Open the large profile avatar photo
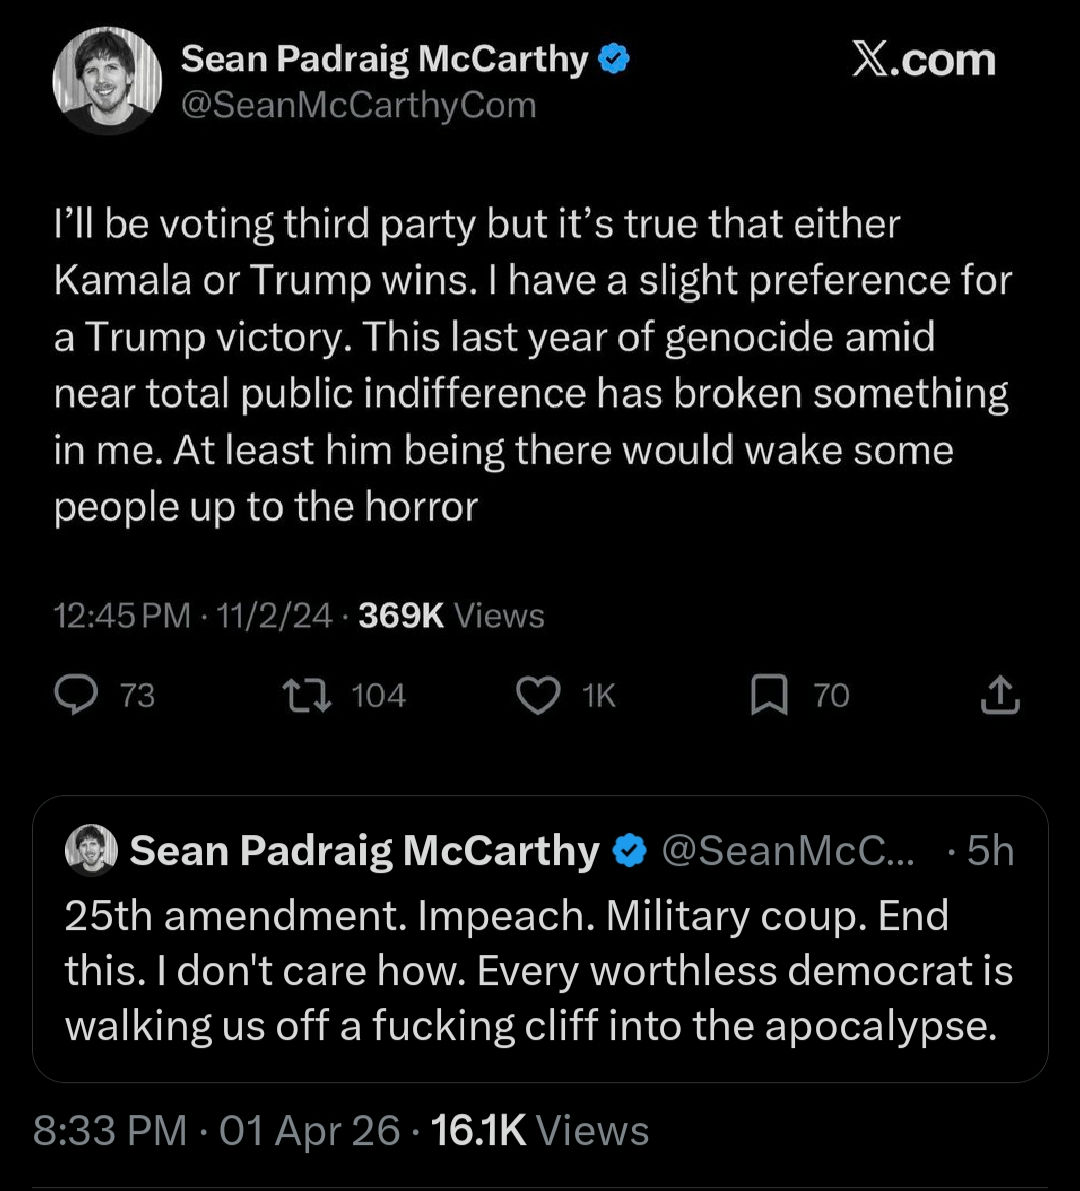Viewport: 1080px width, 1191px height. [x=107, y=80]
